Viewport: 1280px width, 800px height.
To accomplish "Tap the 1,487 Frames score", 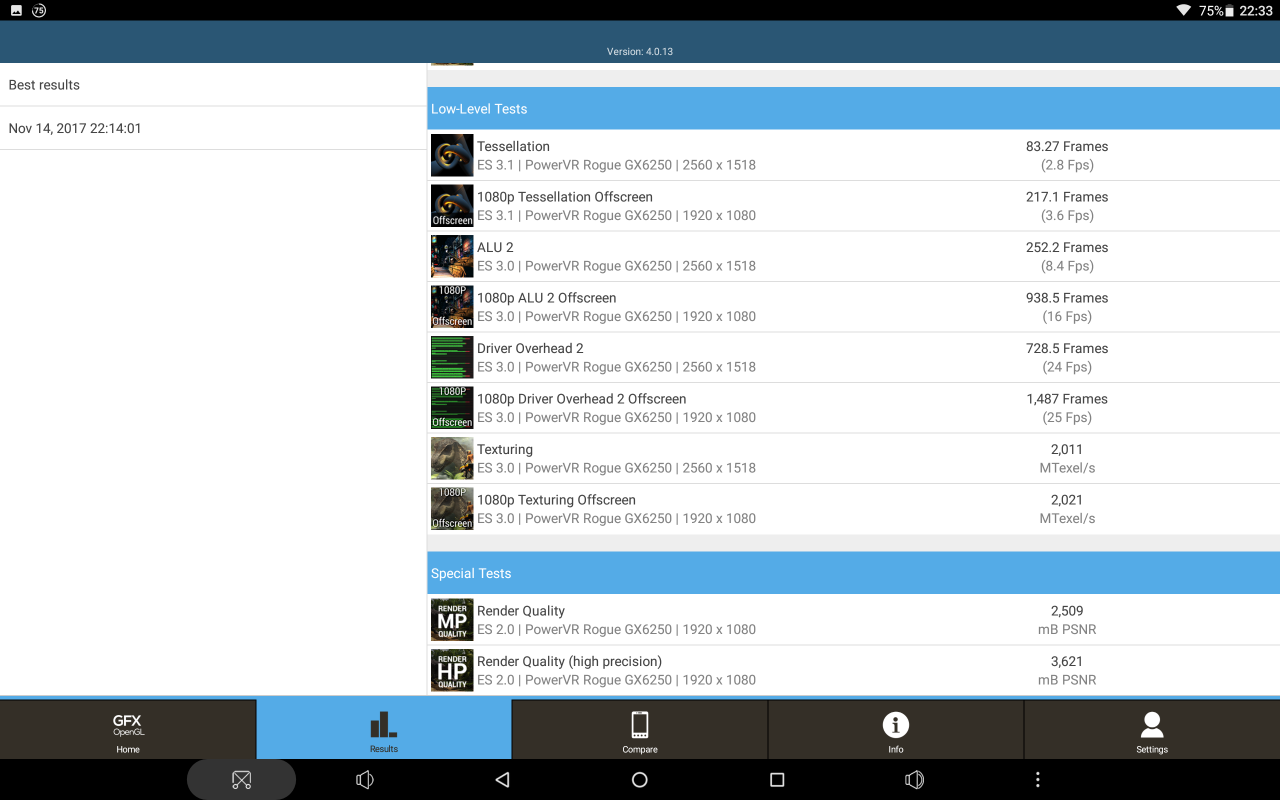I will click(x=1067, y=399).
